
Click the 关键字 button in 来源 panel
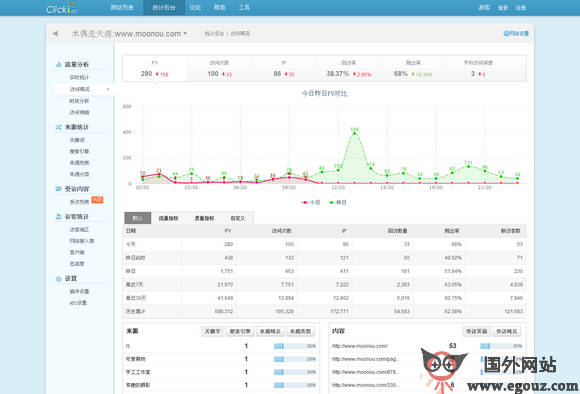pos(212,331)
